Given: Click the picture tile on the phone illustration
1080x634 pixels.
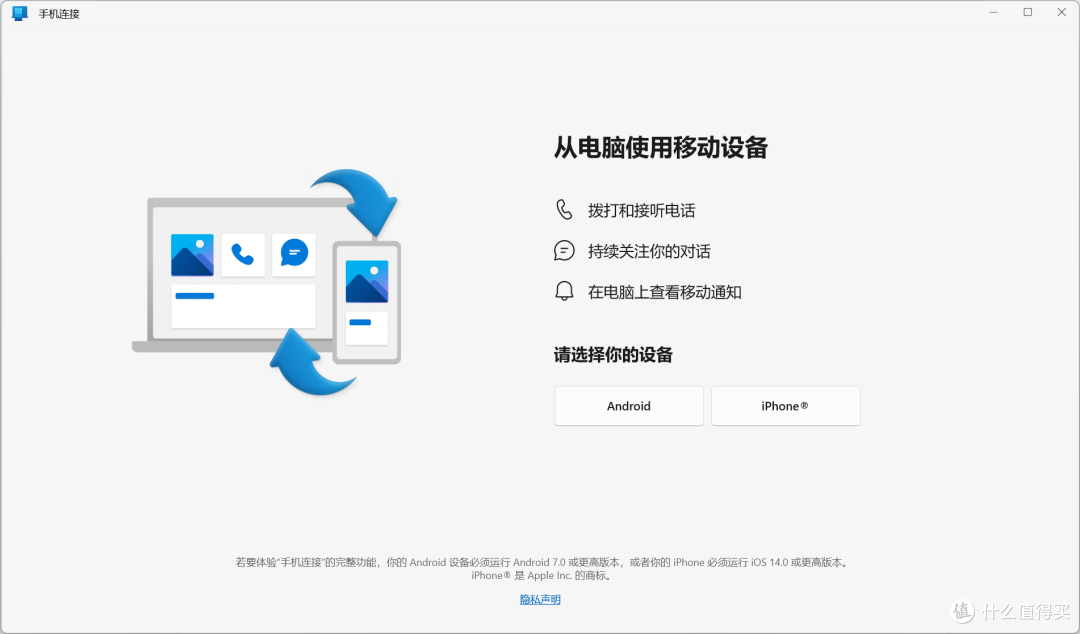Looking at the screenshot, I should 366,281.
